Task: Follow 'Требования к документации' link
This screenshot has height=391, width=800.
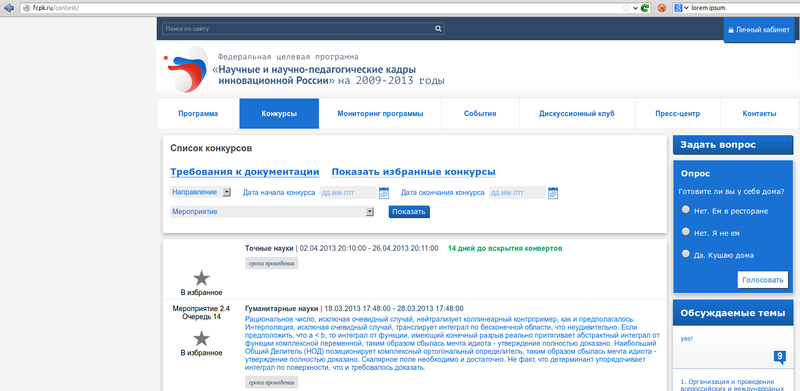Action: tap(245, 172)
